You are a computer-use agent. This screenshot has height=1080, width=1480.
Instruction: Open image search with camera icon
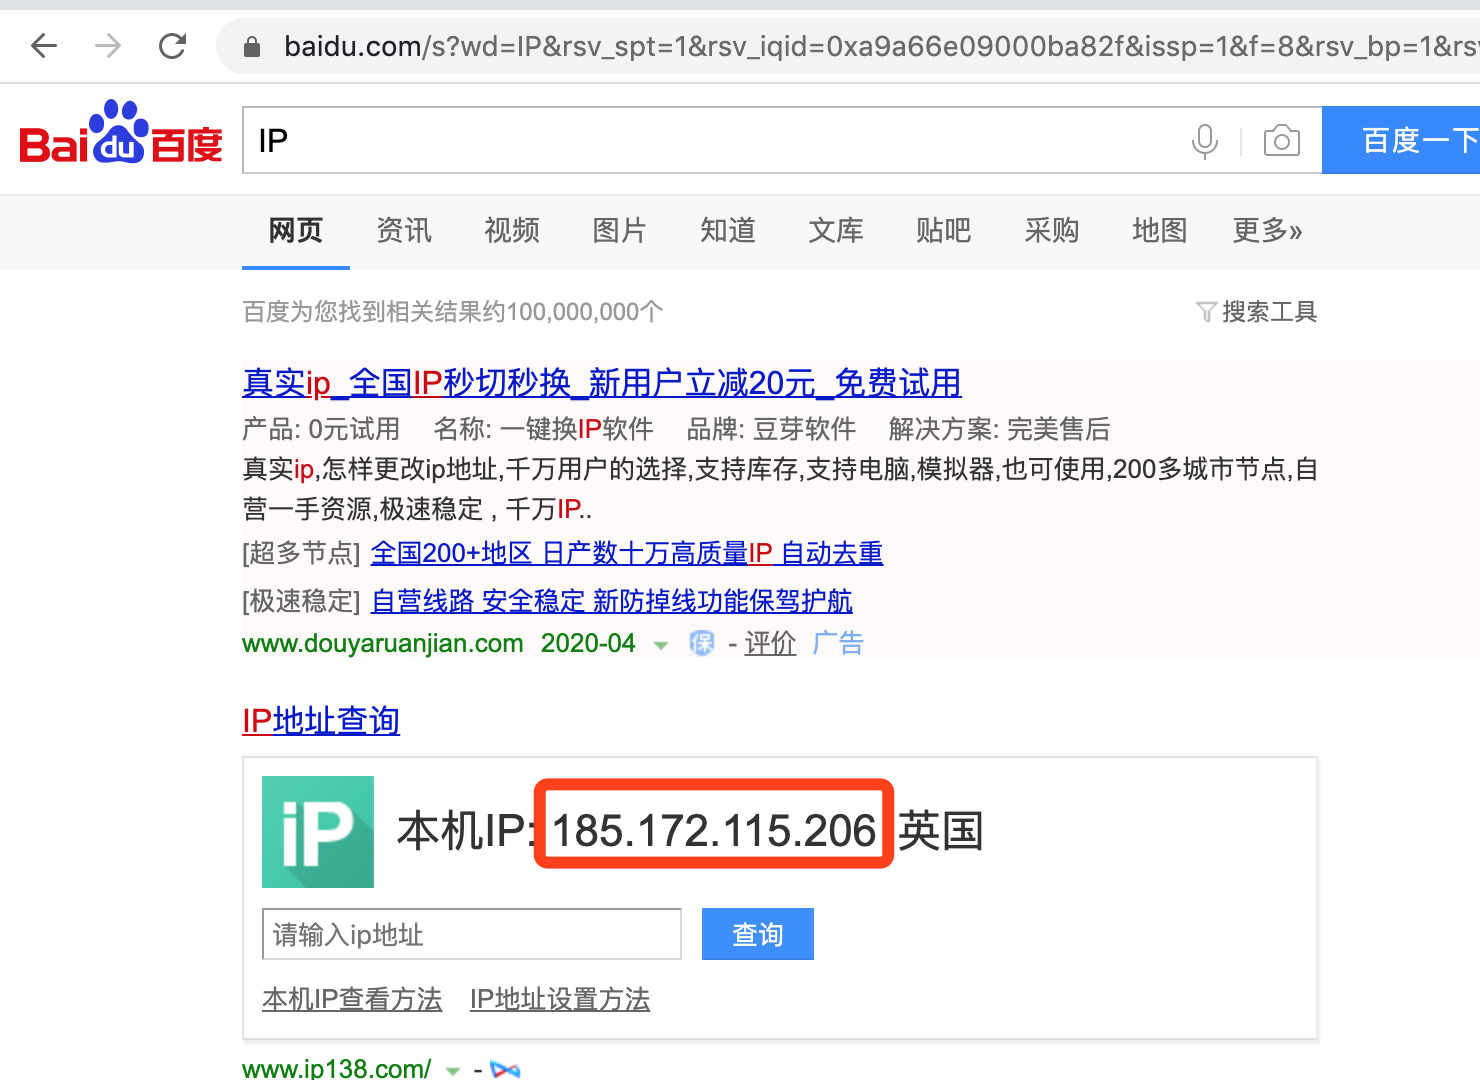(x=1281, y=141)
